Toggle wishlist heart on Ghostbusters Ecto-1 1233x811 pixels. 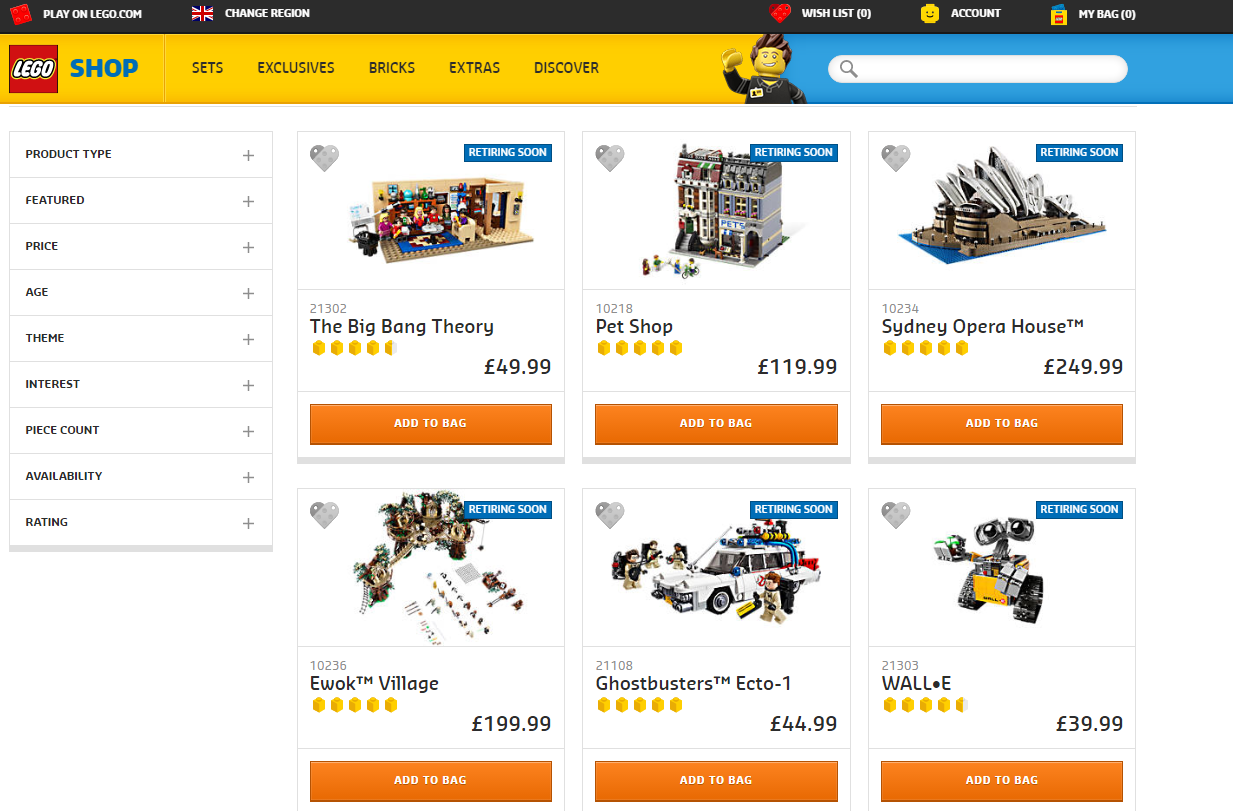point(610,515)
